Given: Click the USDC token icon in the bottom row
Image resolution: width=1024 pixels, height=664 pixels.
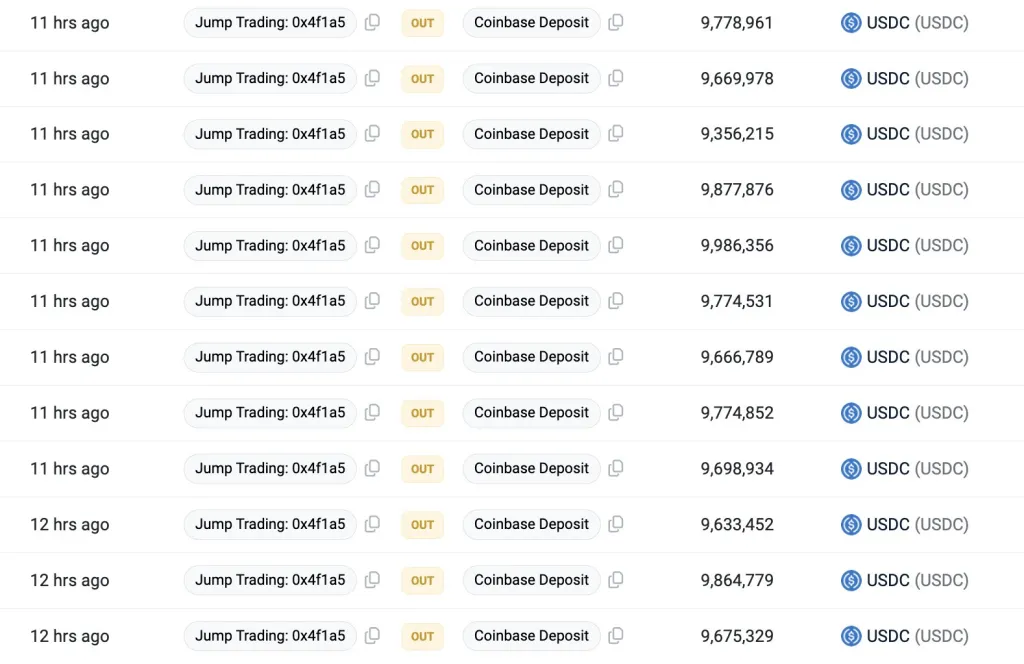Looking at the screenshot, I should click(851, 636).
